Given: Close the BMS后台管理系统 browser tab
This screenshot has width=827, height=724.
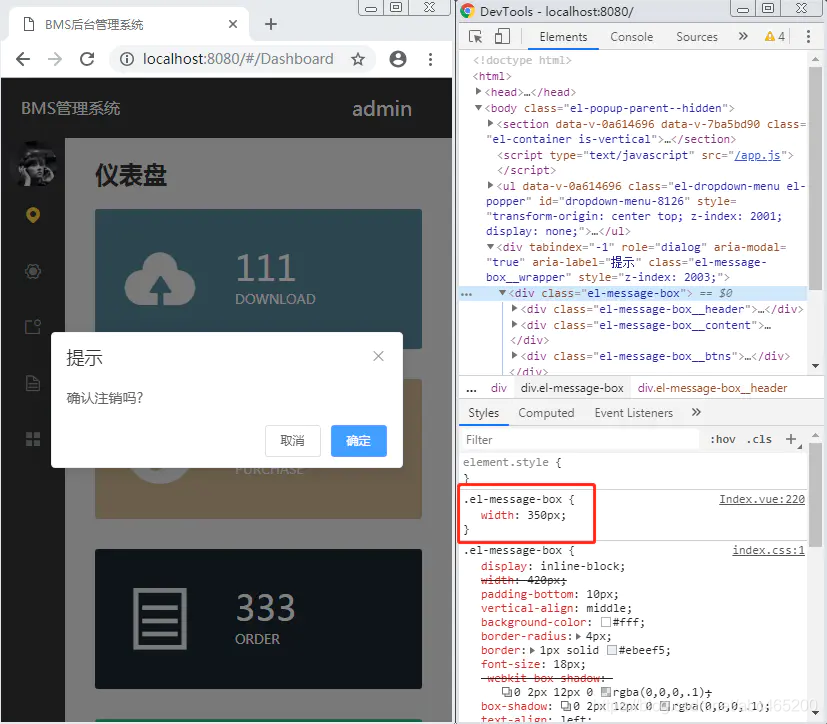Looking at the screenshot, I should 233,24.
